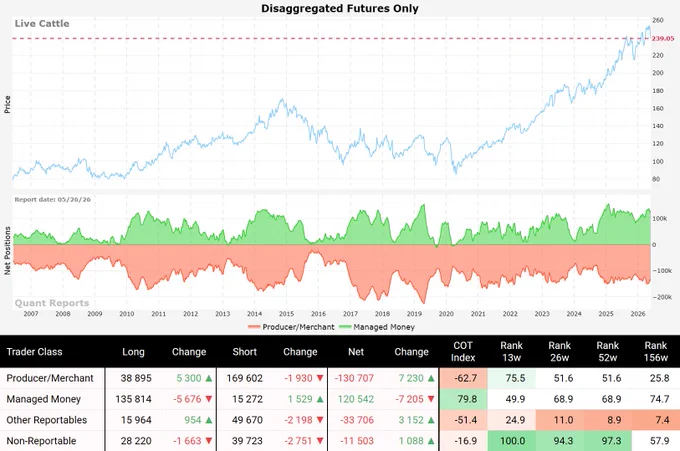The image size is (680, 451).
Task: Click Rank 52w cell 97.3
Action: point(608,441)
